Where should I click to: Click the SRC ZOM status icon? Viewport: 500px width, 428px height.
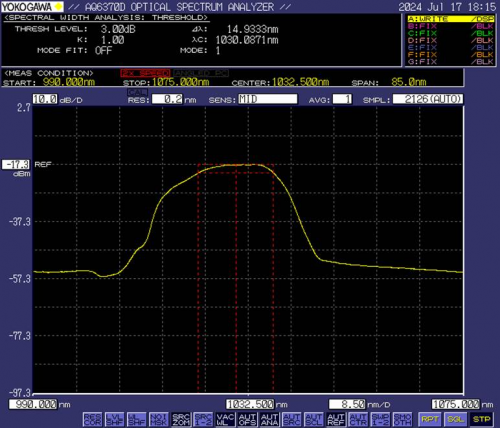tap(181, 419)
